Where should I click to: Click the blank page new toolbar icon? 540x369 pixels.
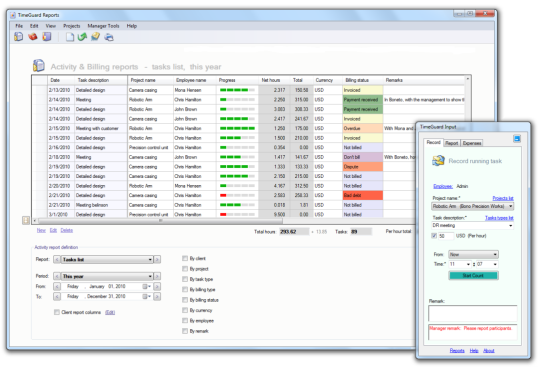[x=70, y=37]
